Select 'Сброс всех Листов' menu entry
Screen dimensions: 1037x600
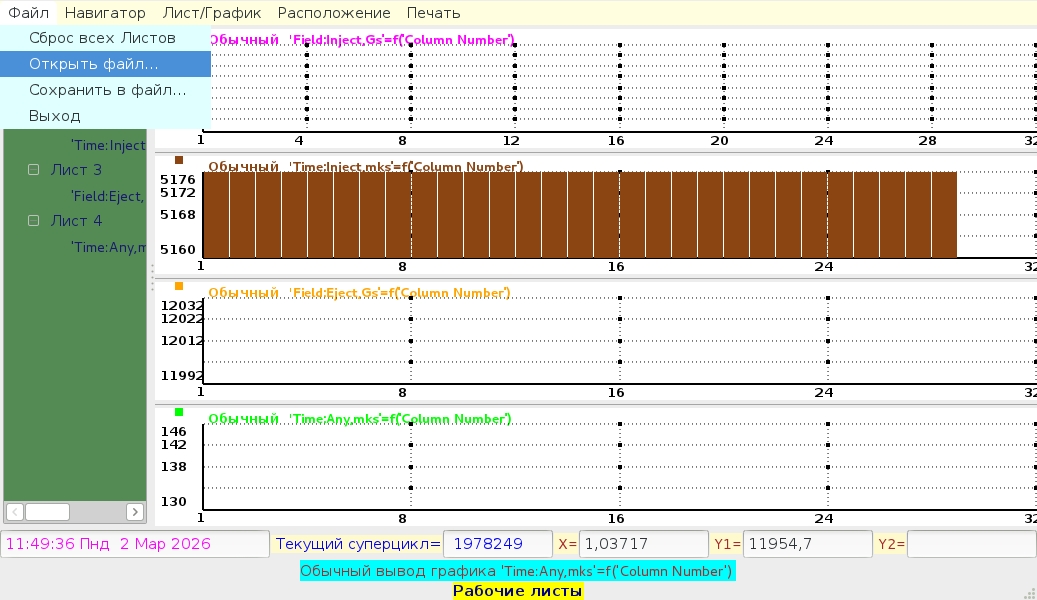point(102,38)
